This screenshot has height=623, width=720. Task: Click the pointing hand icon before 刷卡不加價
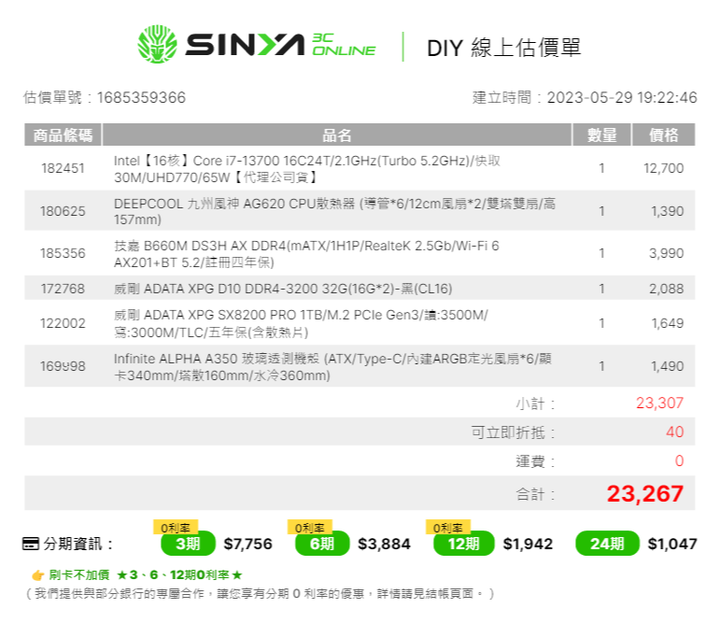tap(38, 575)
